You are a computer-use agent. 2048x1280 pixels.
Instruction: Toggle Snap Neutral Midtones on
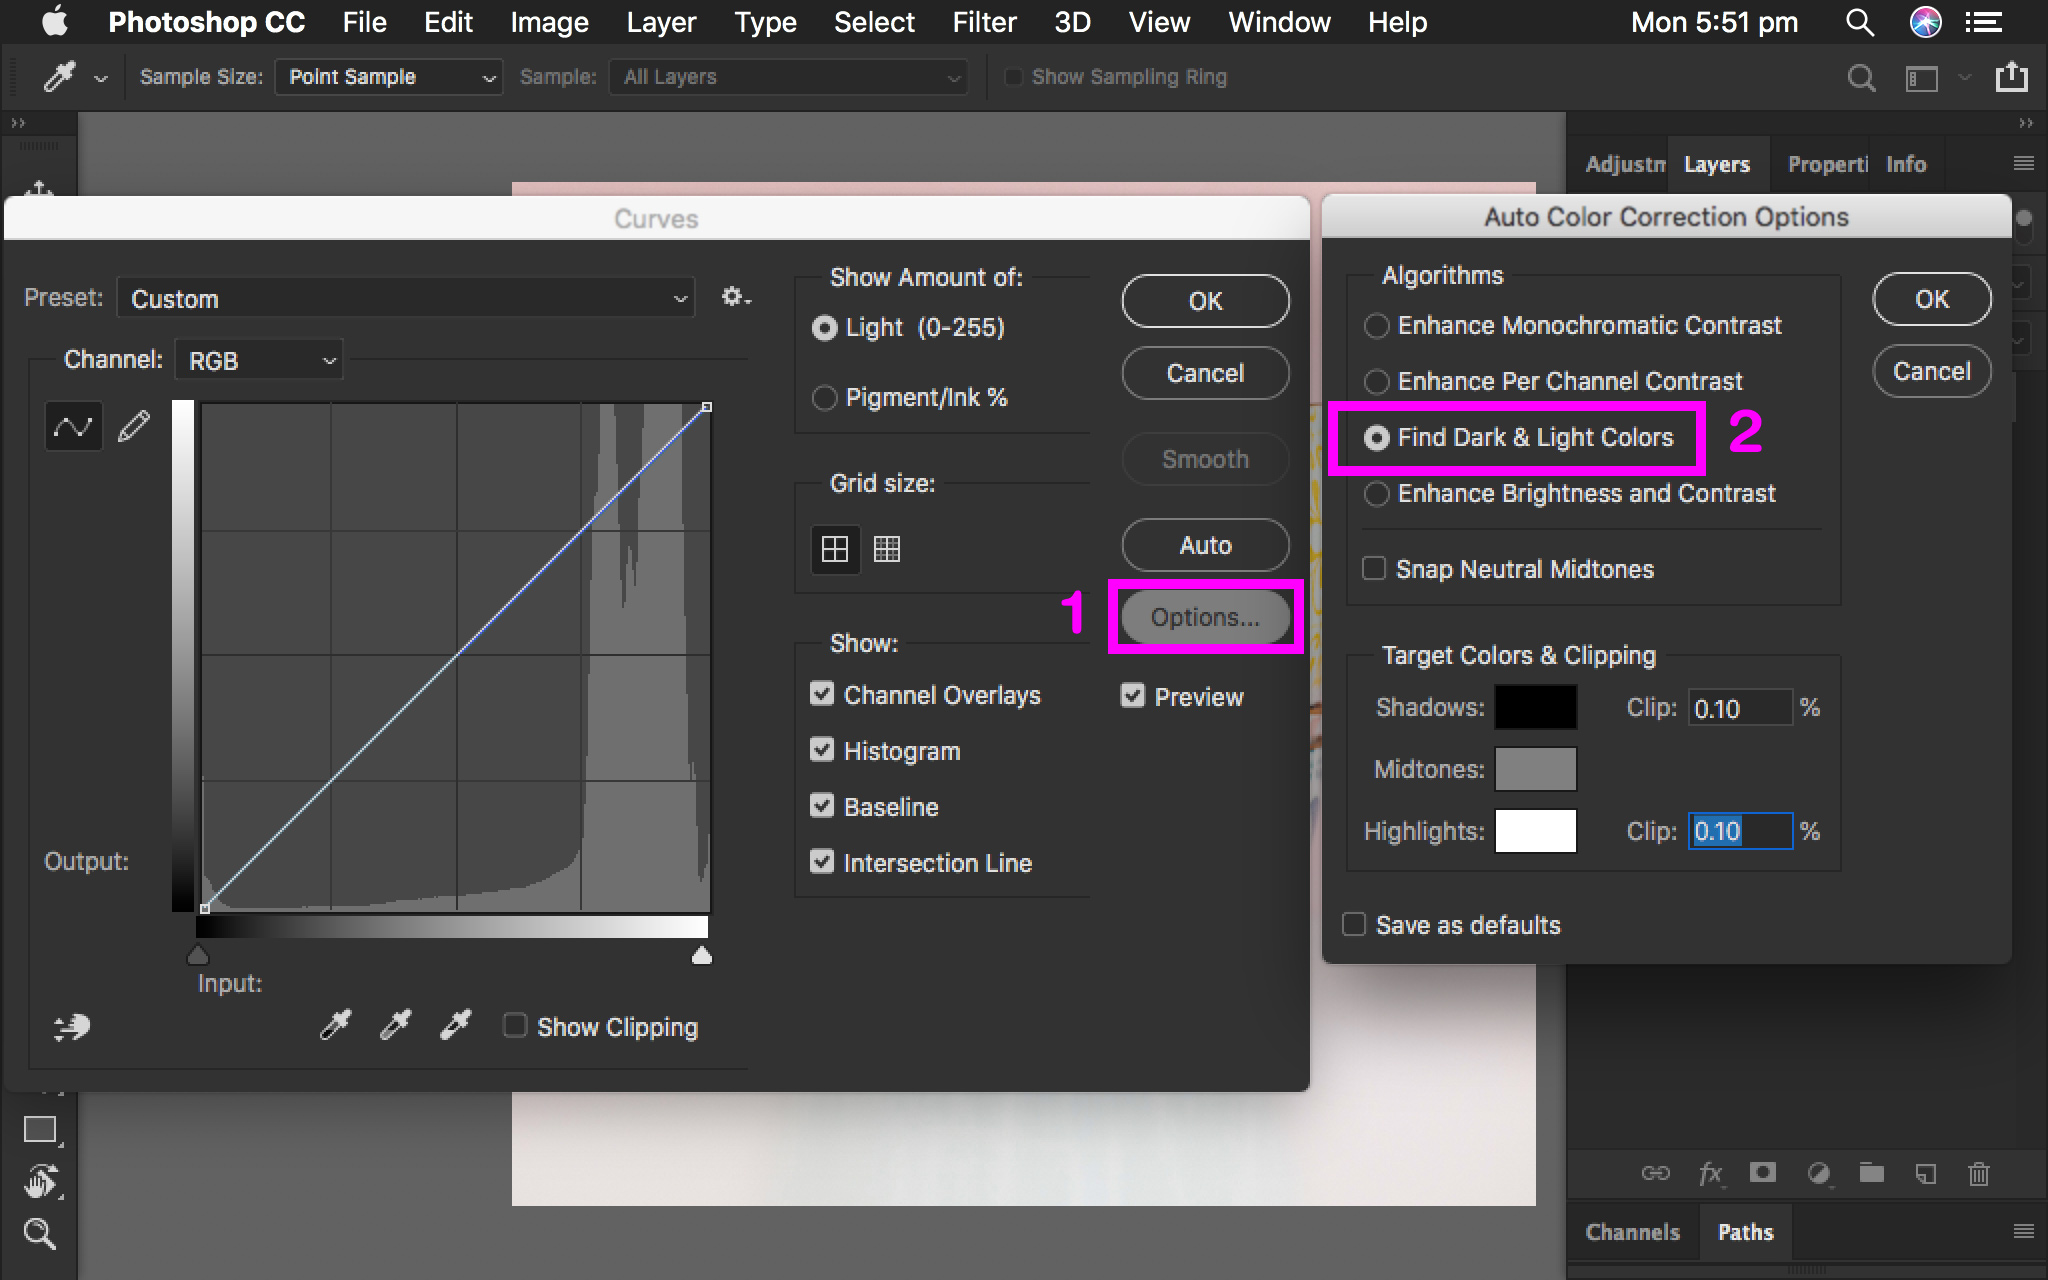[1376, 568]
